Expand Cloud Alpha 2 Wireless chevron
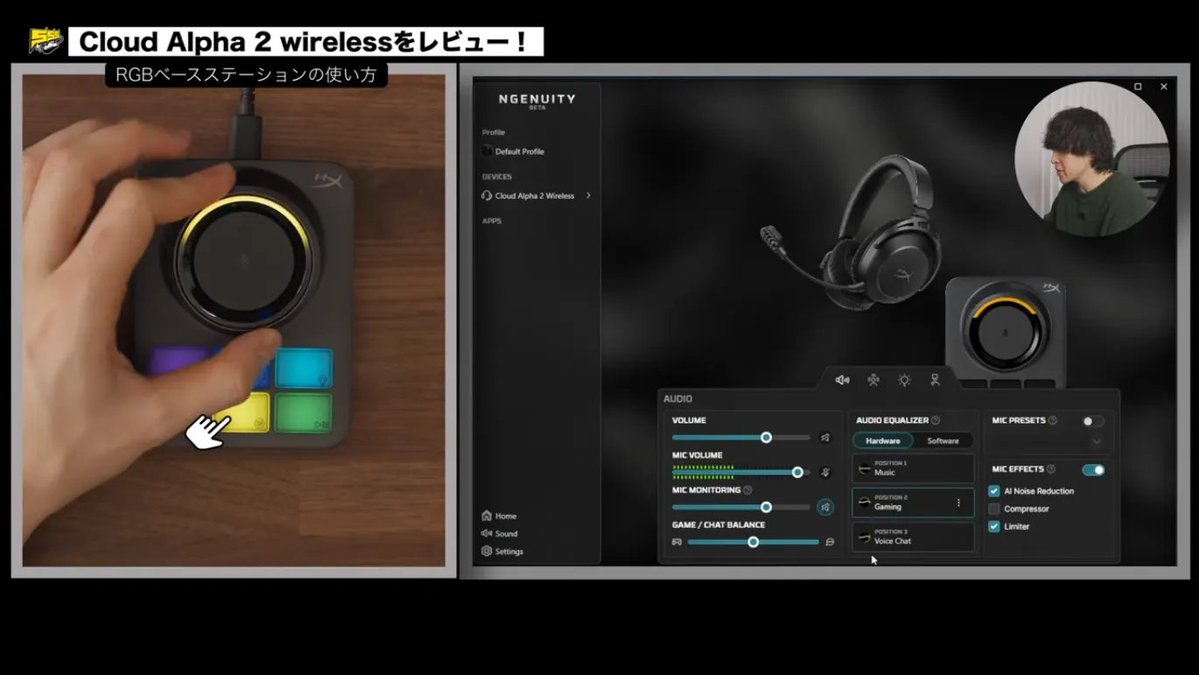 588,196
